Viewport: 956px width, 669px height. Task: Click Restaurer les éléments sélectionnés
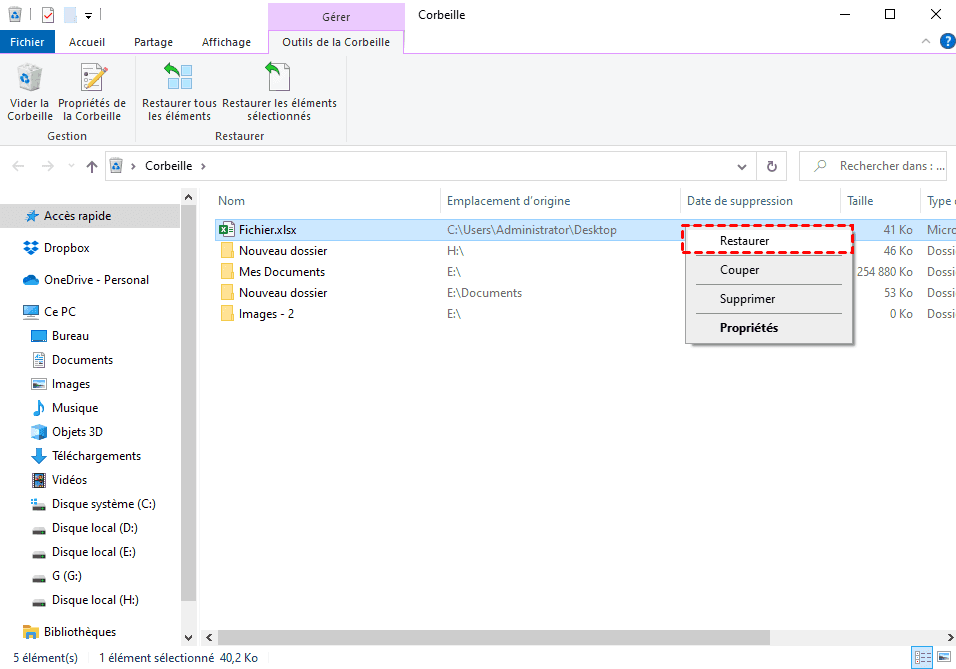pyautogui.click(x=279, y=93)
